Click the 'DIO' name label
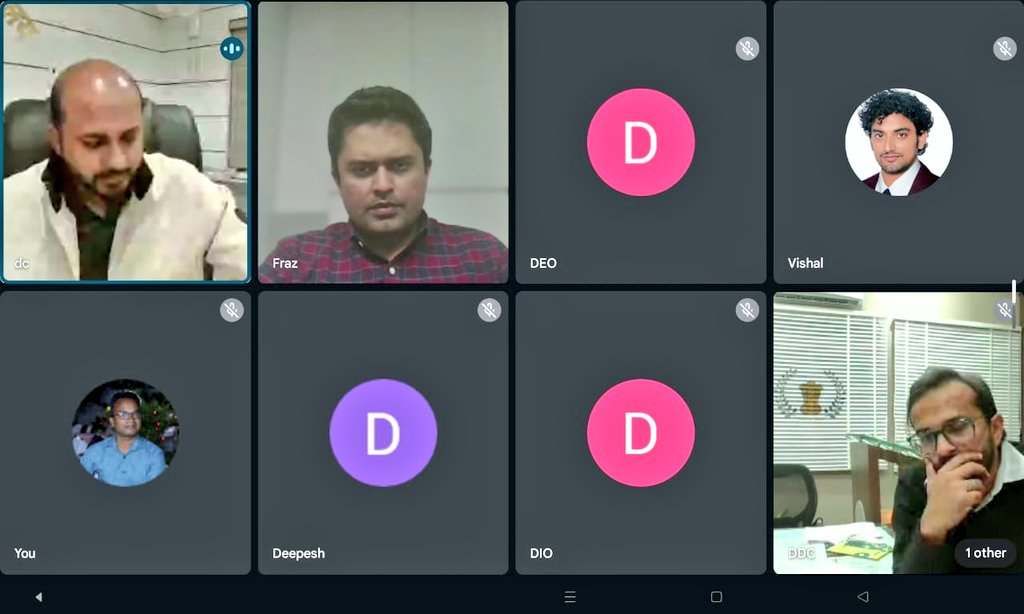This screenshot has width=1024, height=614. [x=541, y=553]
